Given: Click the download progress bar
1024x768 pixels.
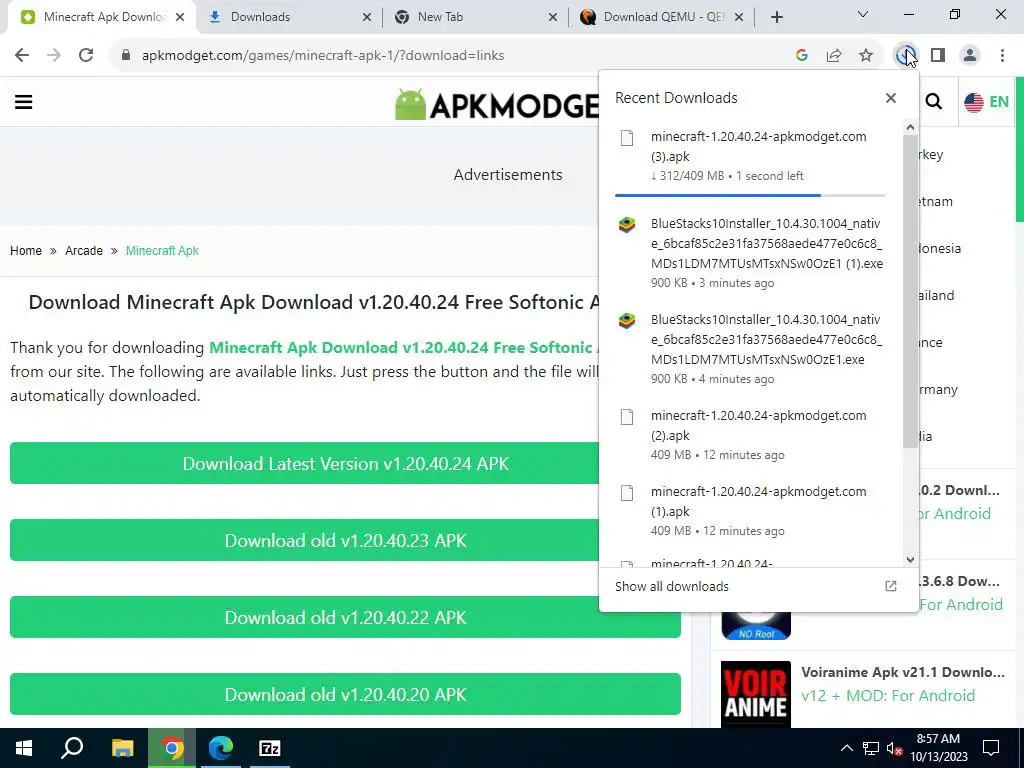Looking at the screenshot, I should tap(750, 195).
